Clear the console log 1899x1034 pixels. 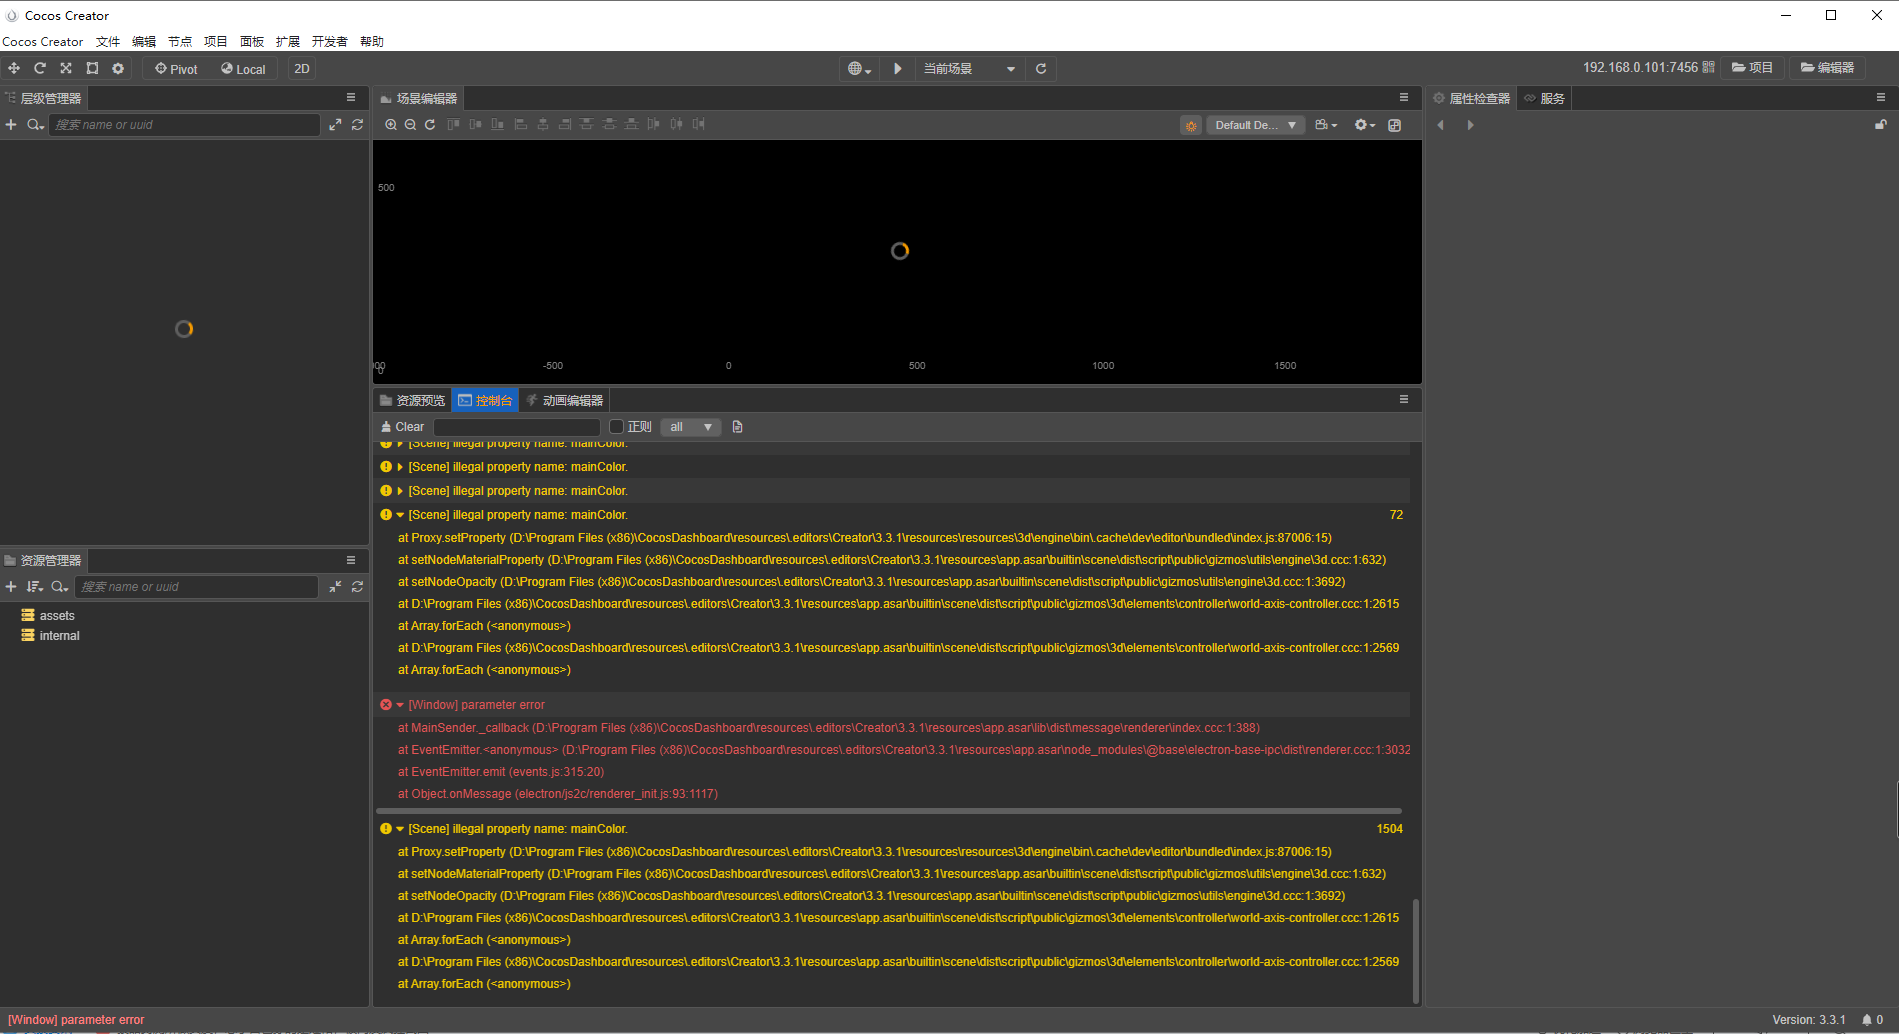[x=402, y=427]
